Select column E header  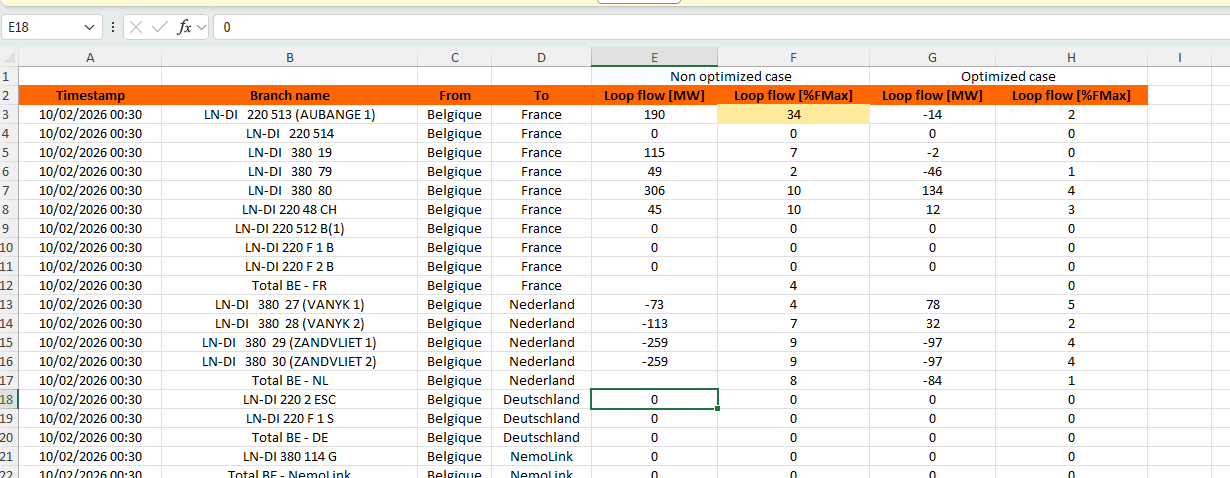click(x=654, y=58)
